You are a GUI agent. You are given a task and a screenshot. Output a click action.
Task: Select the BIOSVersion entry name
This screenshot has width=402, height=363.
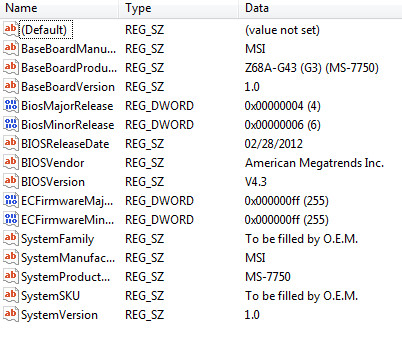pos(53,182)
